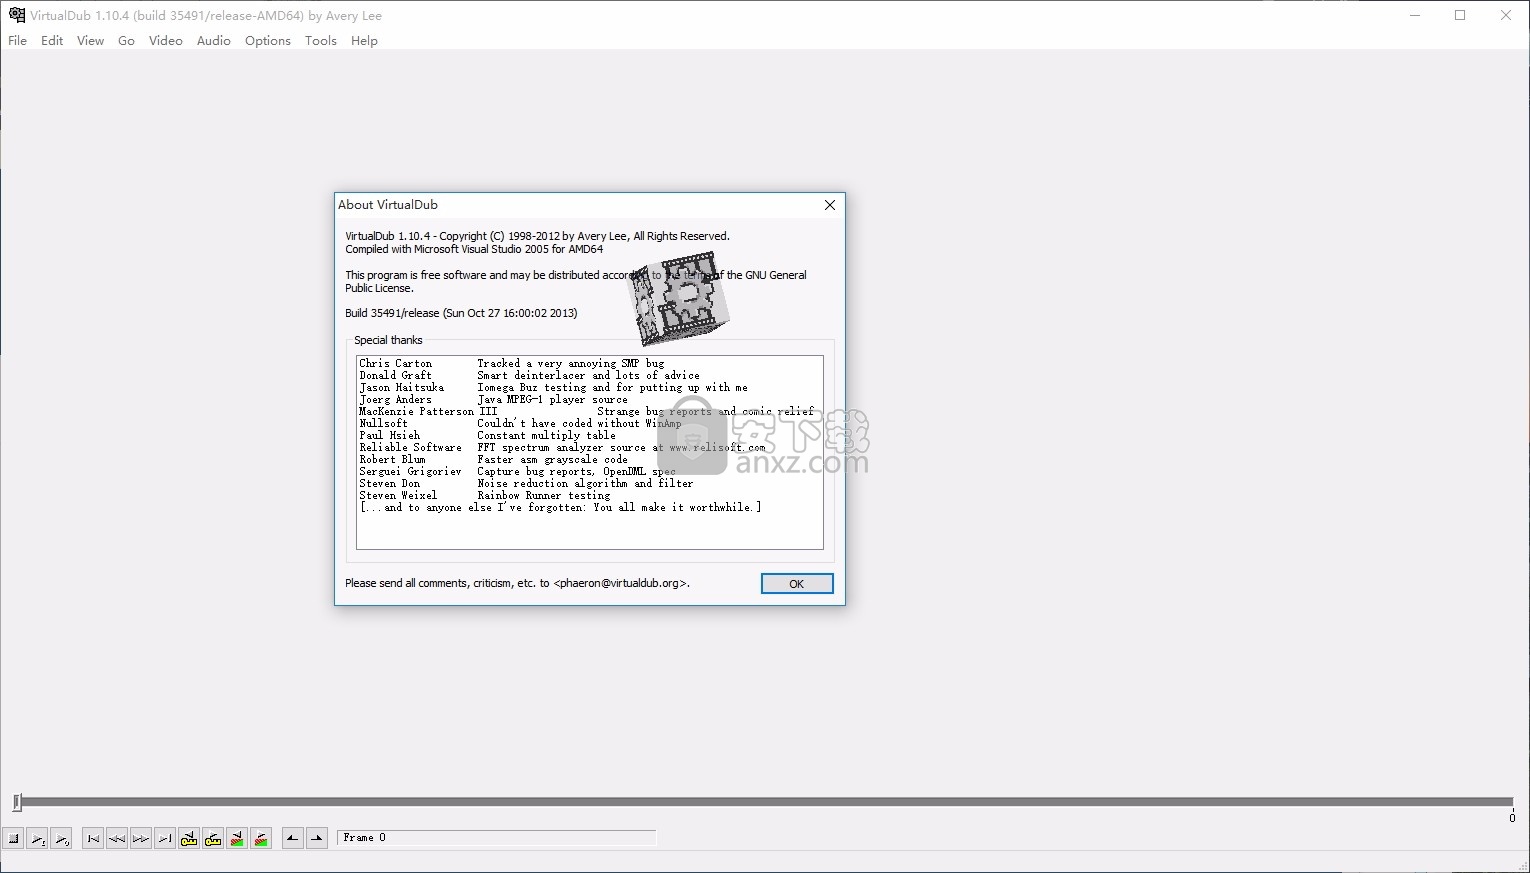Viewport: 1530px width, 873px height.
Task: Open the Video menu
Action: [166, 41]
